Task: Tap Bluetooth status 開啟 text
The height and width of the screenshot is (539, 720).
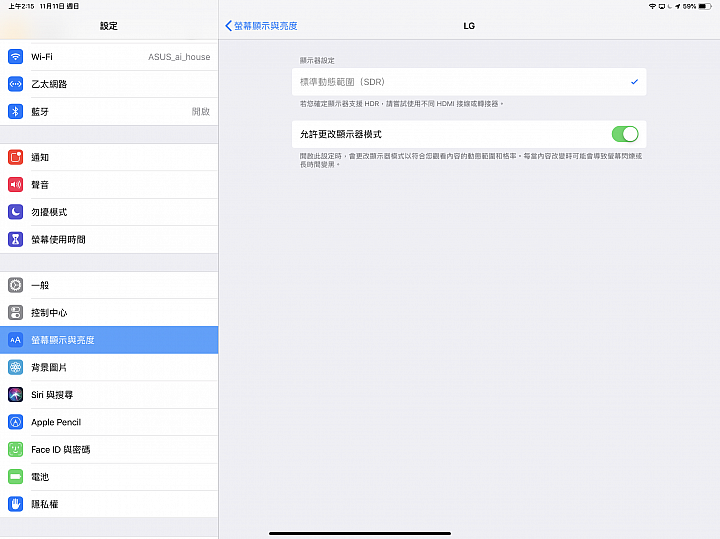Action: [x=201, y=112]
